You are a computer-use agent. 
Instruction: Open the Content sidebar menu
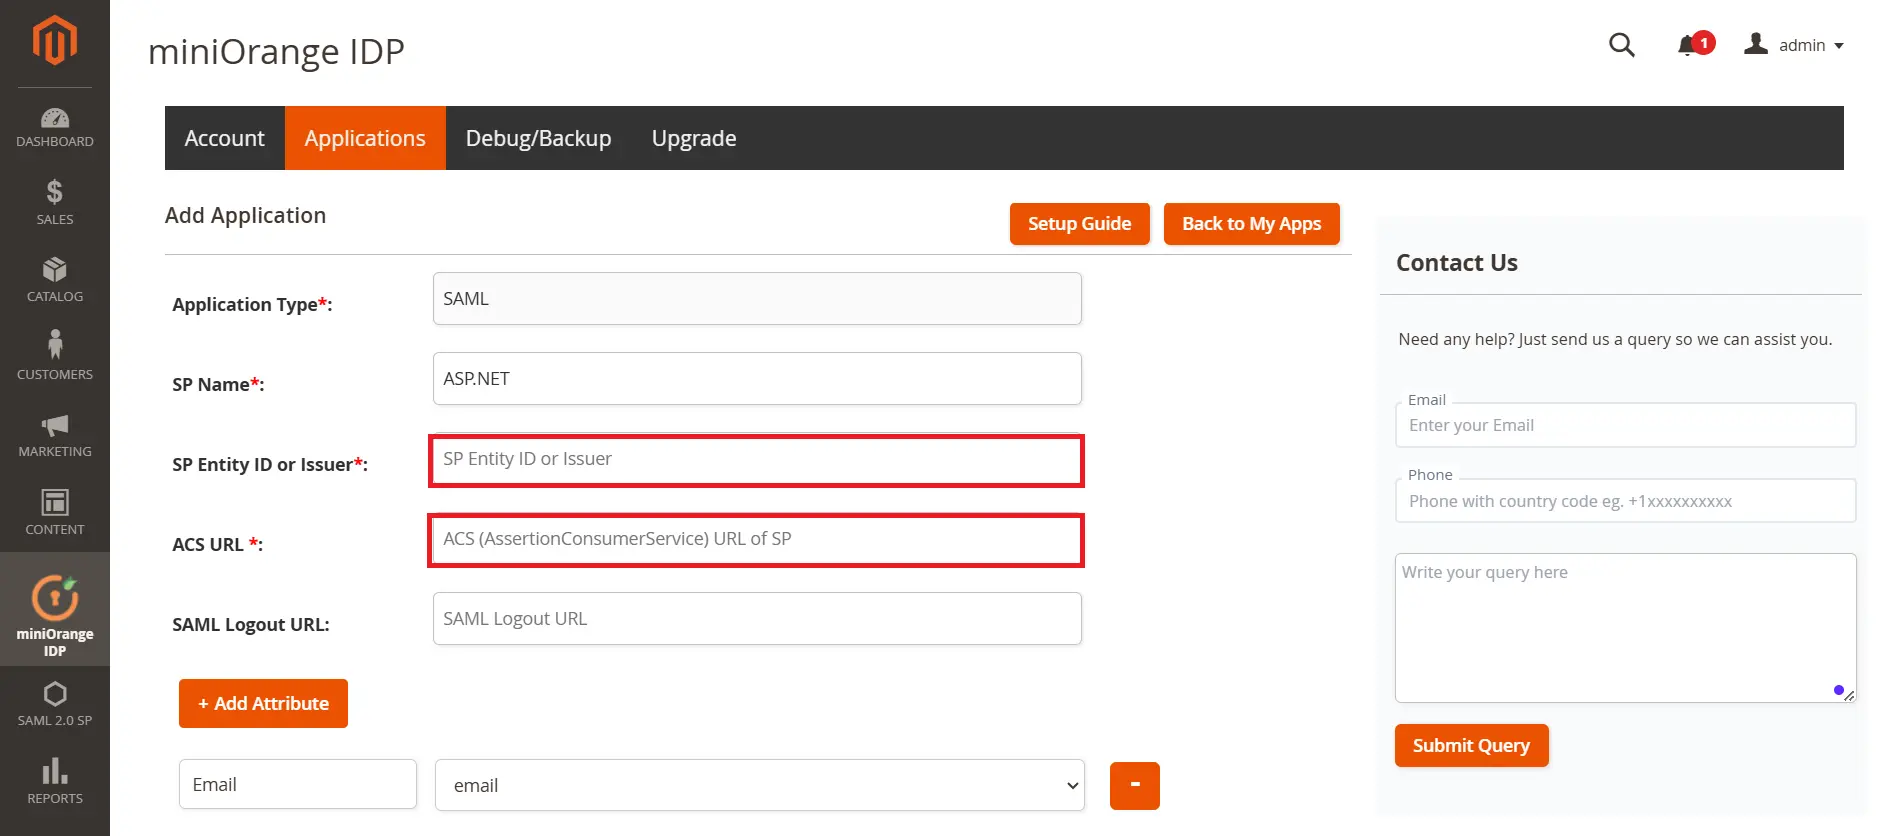coord(55,512)
